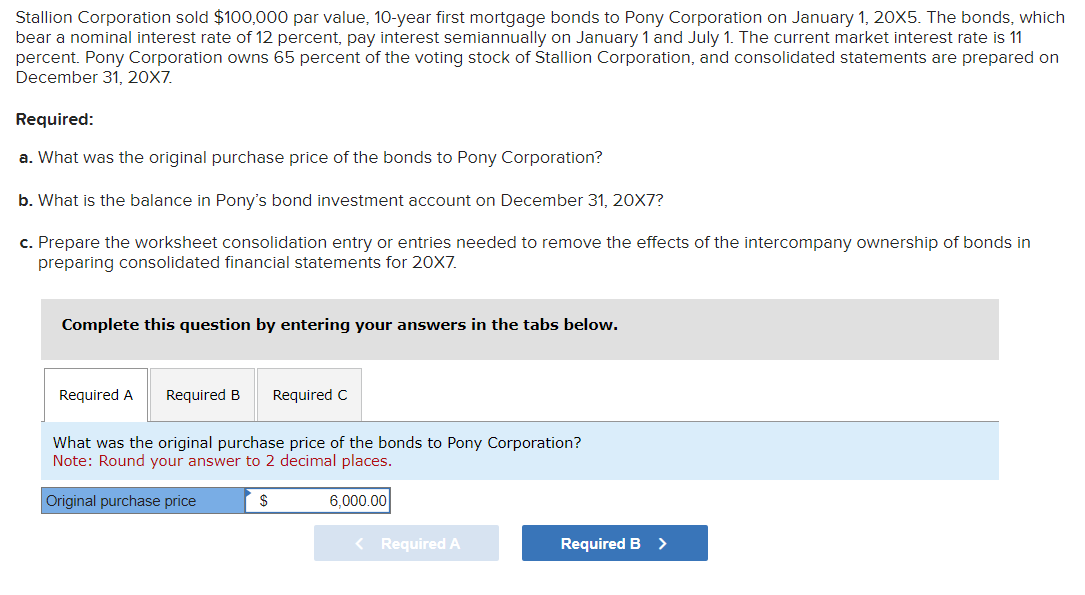Click the grayed '< Required A' button

[x=406, y=542]
